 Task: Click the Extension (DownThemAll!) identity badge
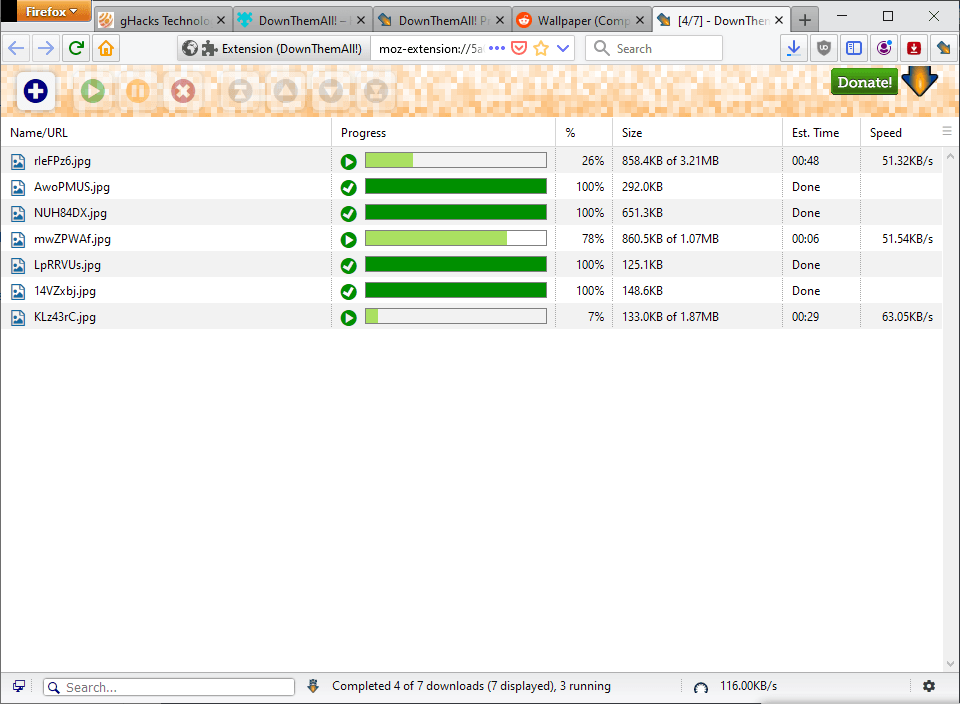tap(274, 48)
